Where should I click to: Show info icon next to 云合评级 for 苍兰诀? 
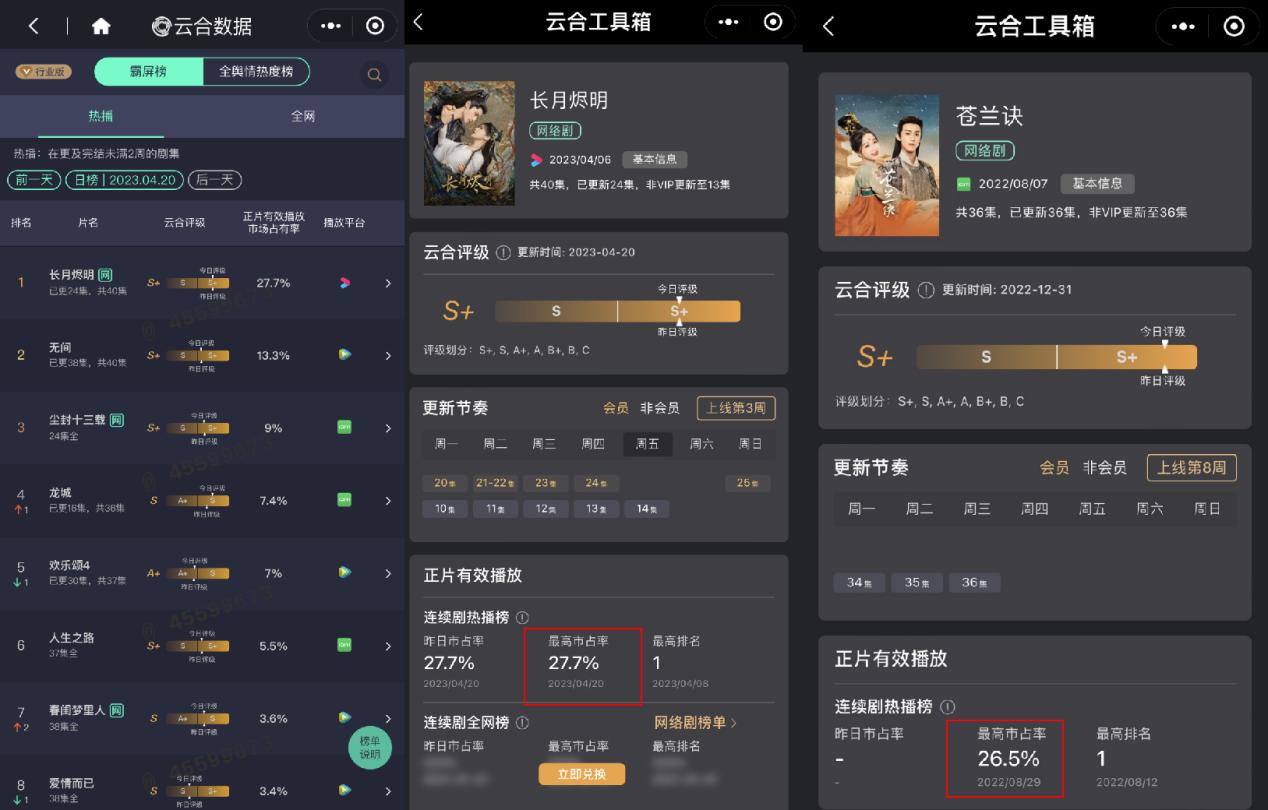[x=926, y=290]
